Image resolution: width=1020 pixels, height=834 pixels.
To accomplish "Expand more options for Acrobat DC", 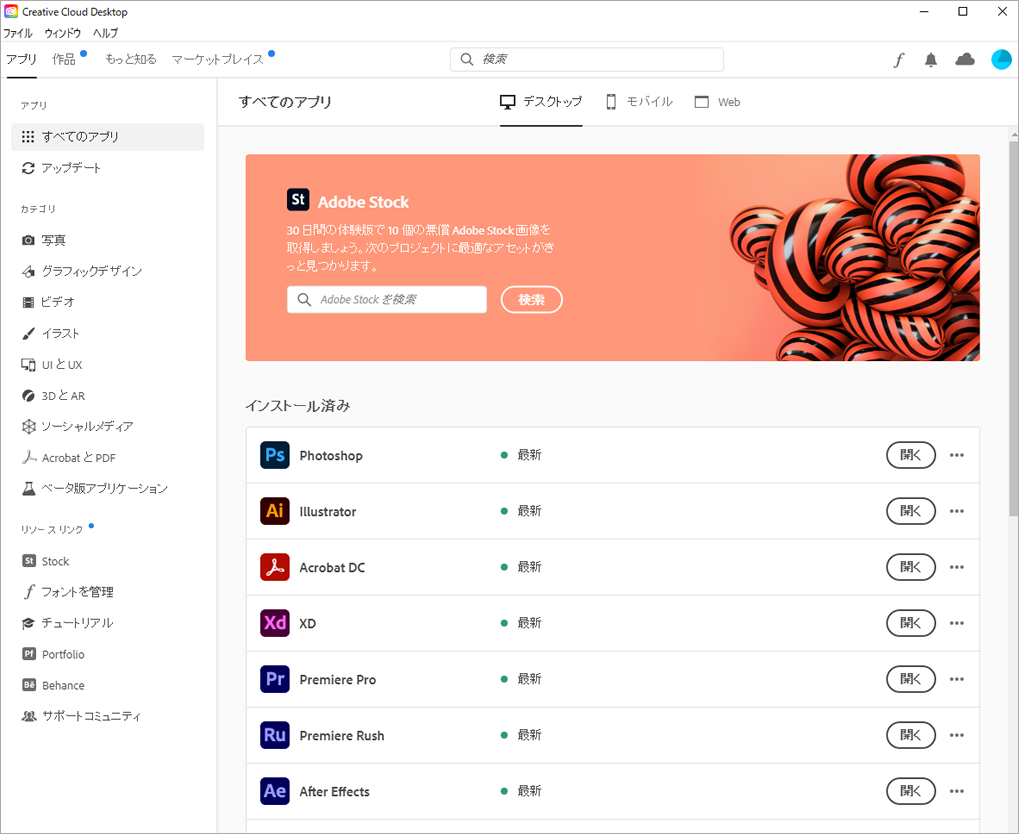I will point(956,567).
